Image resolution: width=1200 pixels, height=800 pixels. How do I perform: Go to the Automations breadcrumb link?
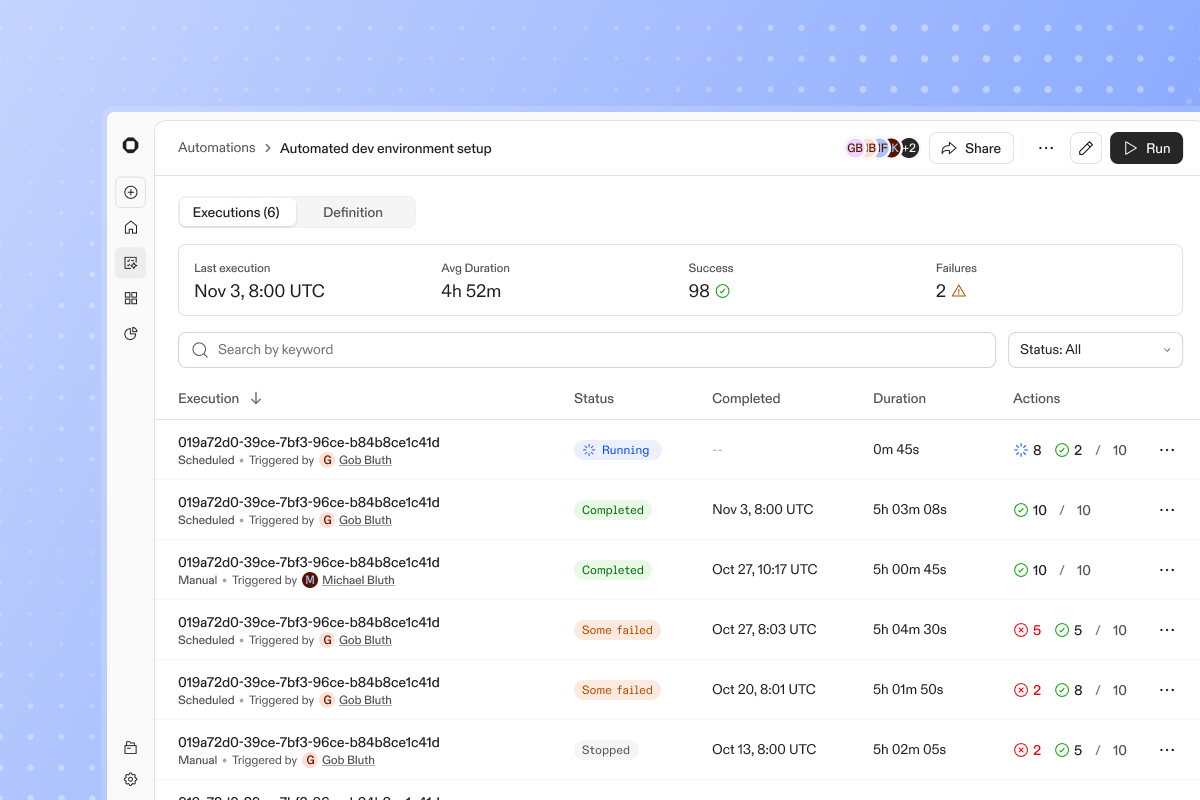coord(217,148)
